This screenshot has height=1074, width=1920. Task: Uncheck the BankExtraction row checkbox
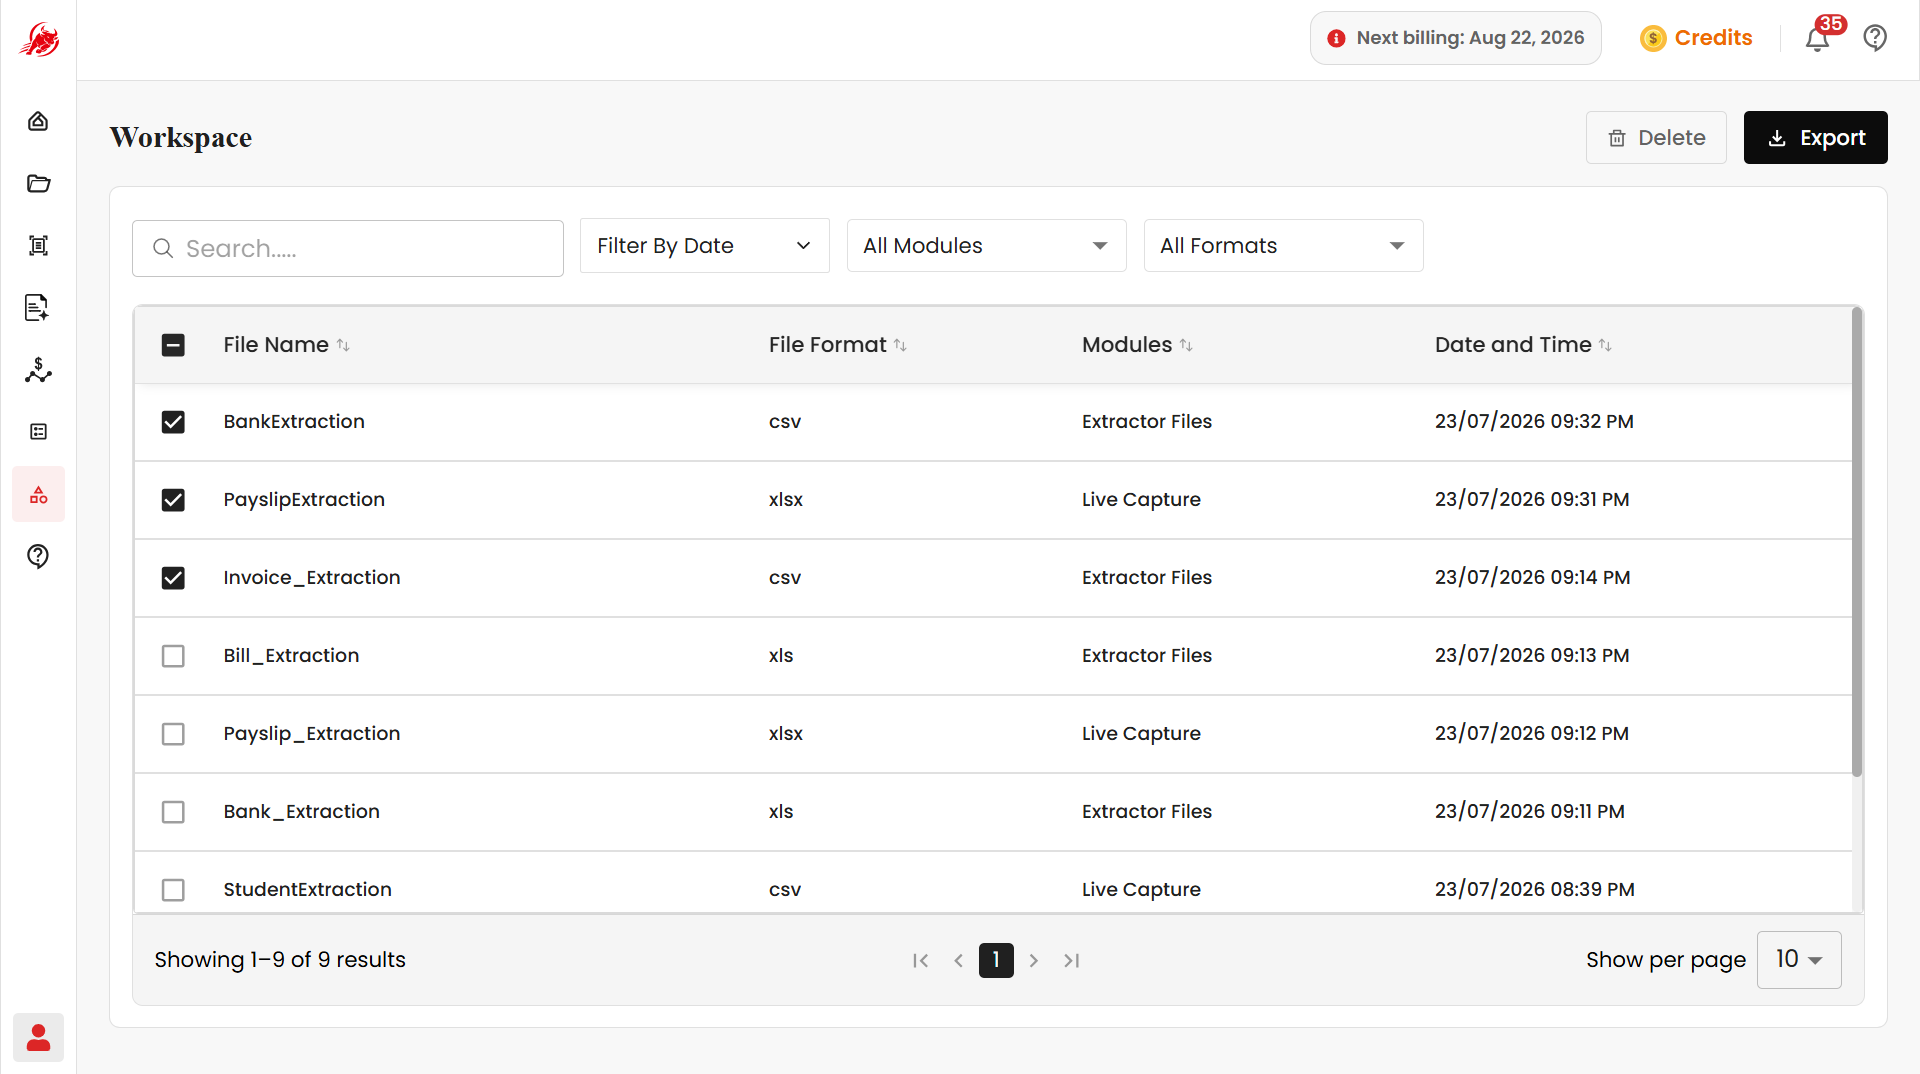173,422
